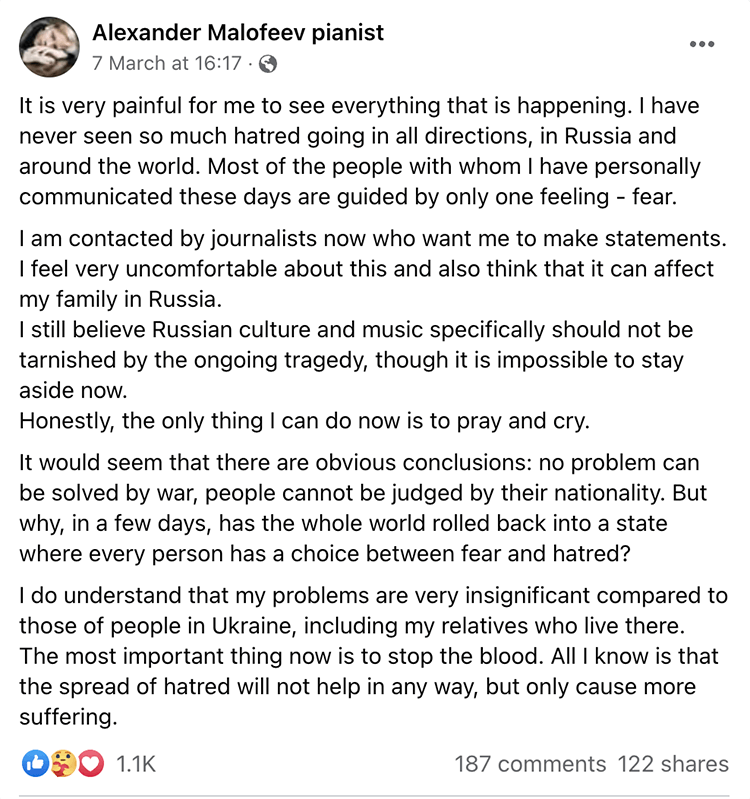This screenshot has width=750, height=799.
Task: Click the Care hugging-heart reaction icon
Action: click(x=63, y=764)
